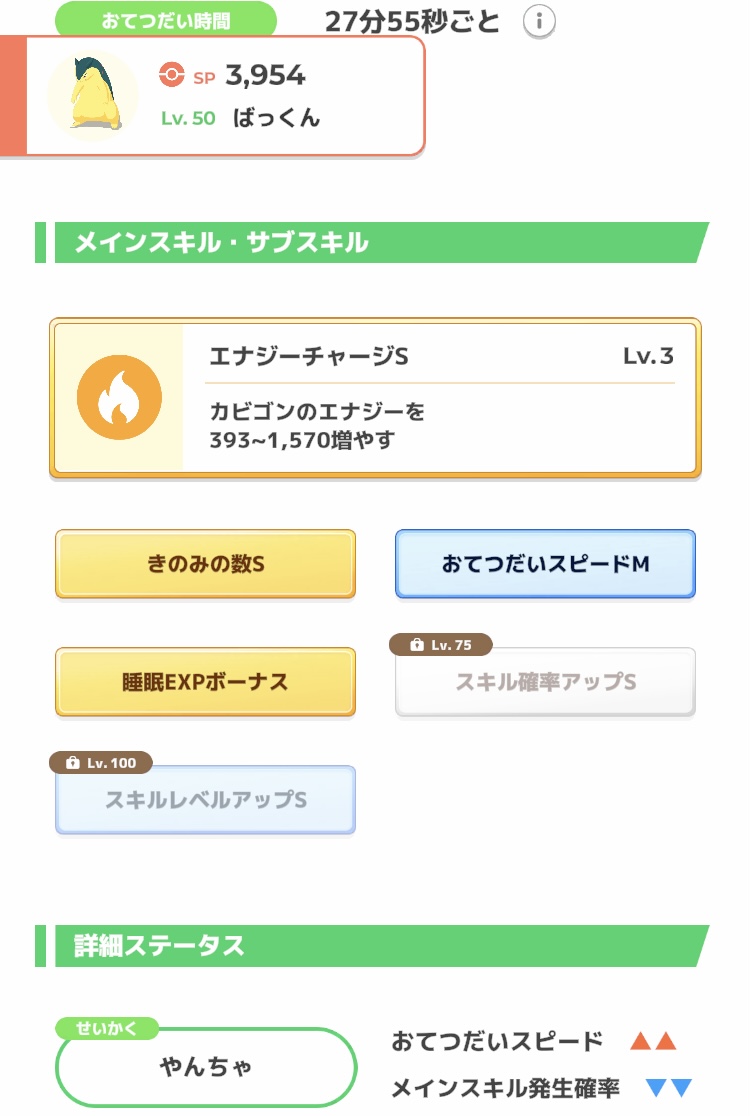Image resolution: width=750 pixels, height=1116 pixels.
Task: Tap the lock icon on Lv. 100 badge
Action: [73, 763]
